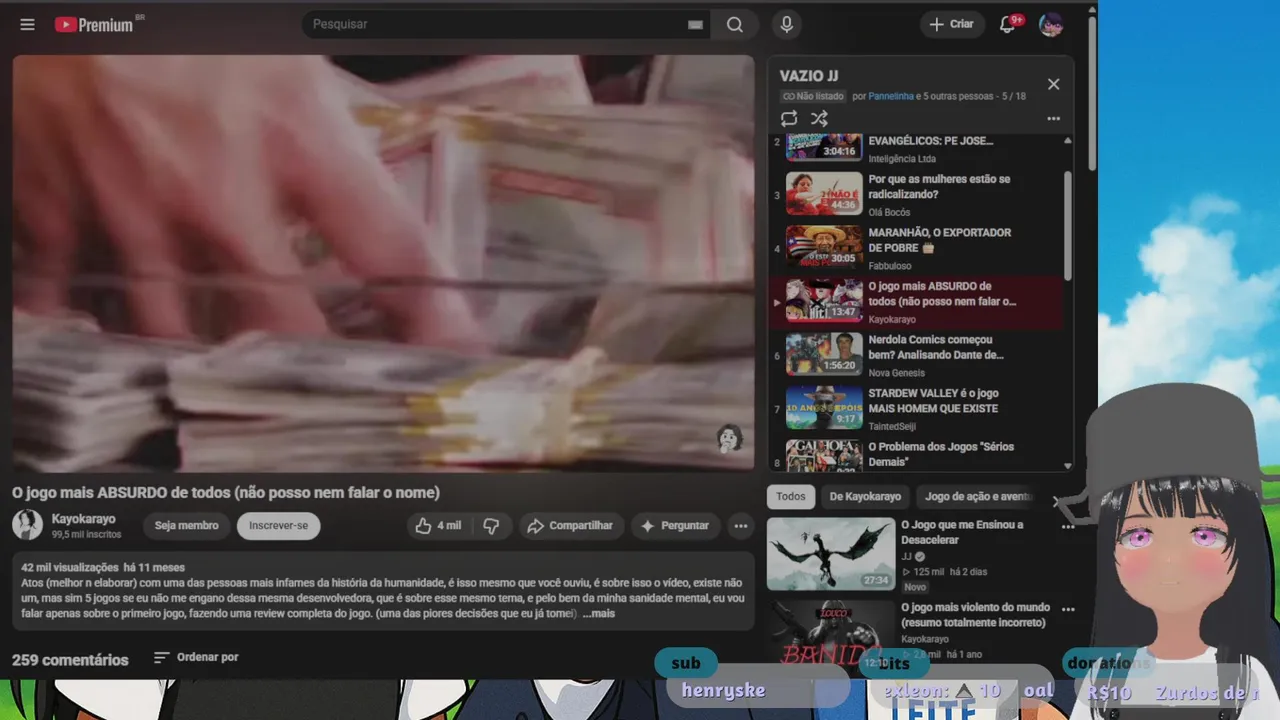Play 'Por que as mulheres estão se radicalizando?'
Image resolution: width=1280 pixels, height=720 pixels.
click(x=915, y=194)
